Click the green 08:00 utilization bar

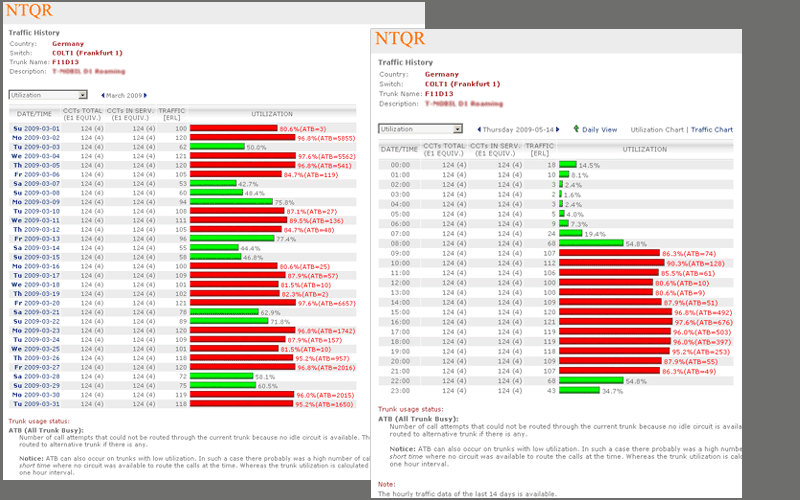click(x=590, y=243)
